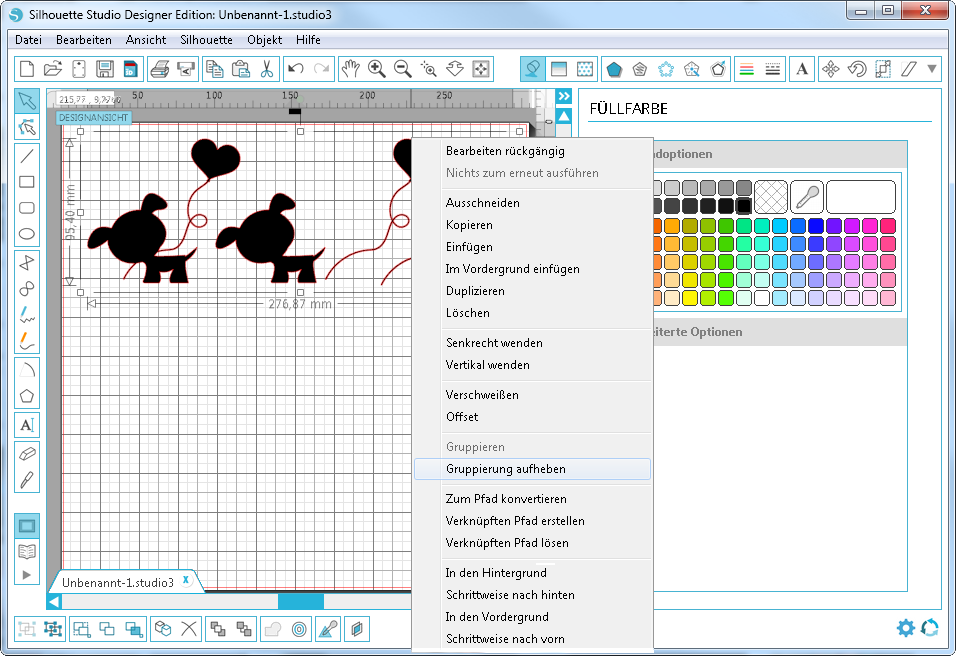
Task: Open the Silhouette menu
Action: point(206,40)
